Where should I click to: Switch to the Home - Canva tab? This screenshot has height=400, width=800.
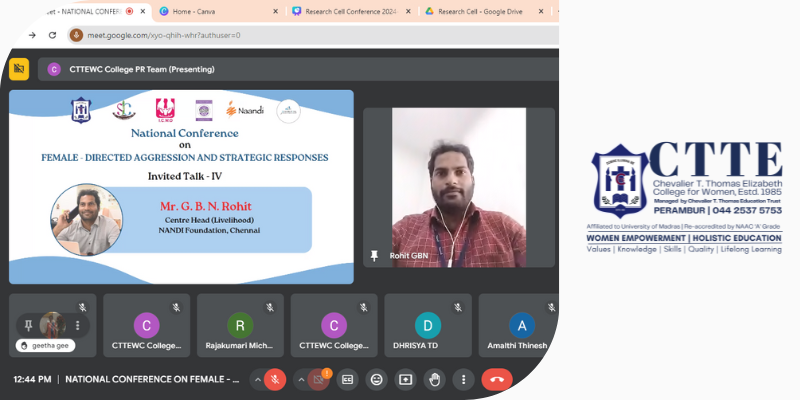pyautogui.click(x=219, y=11)
